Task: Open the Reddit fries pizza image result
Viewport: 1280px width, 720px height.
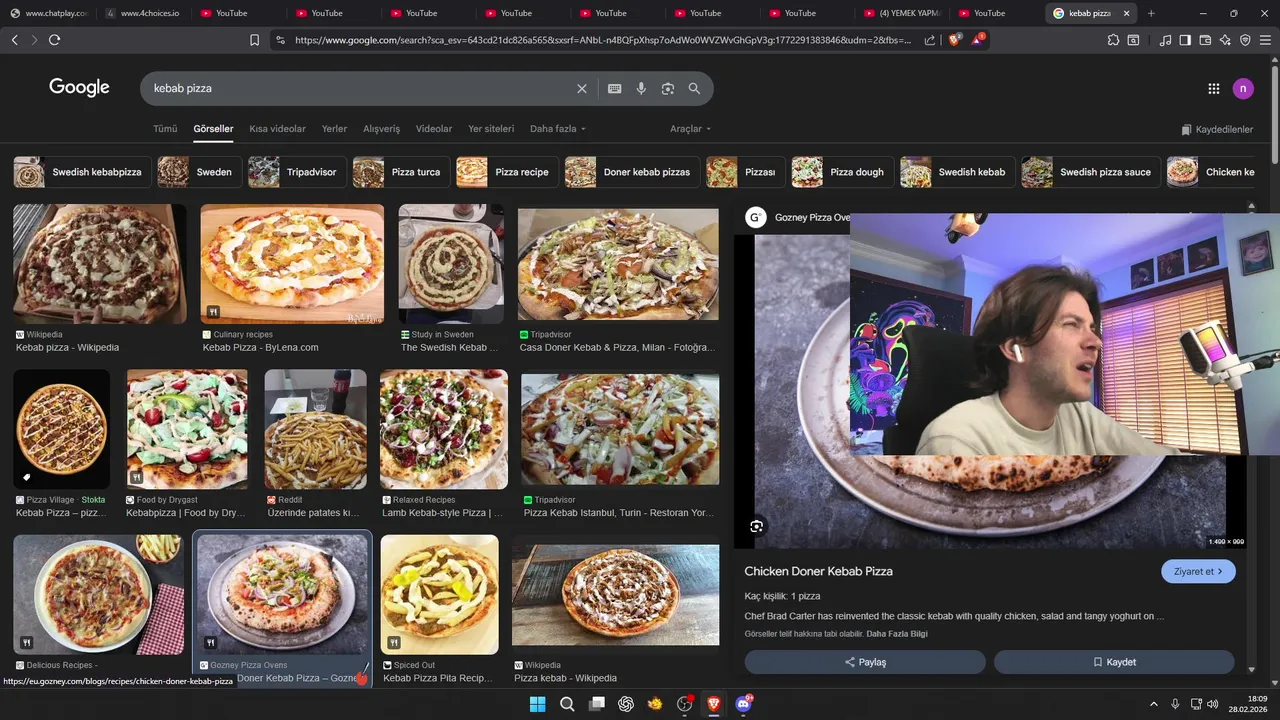Action: [315, 429]
